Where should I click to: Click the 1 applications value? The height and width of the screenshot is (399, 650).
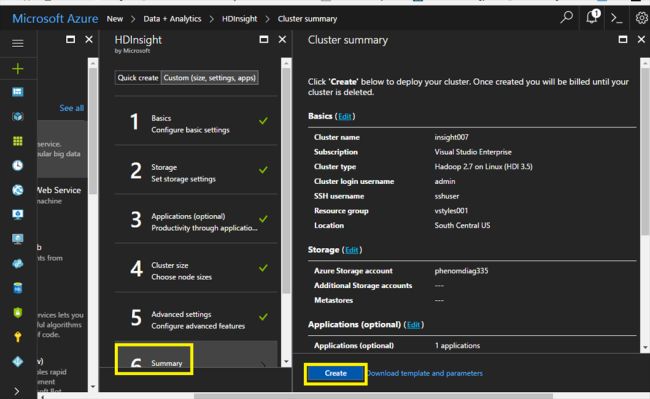pyautogui.click(x=457, y=346)
